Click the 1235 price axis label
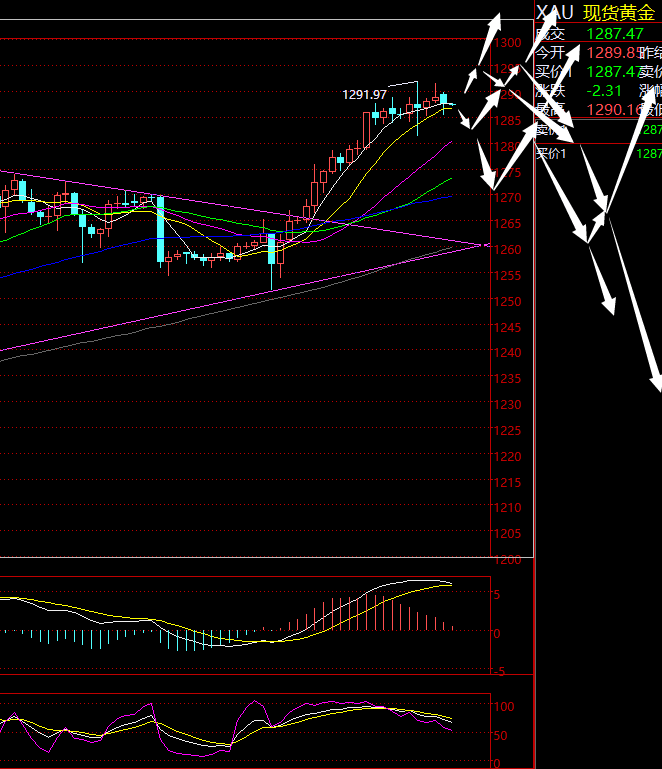Image resolution: width=662 pixels, height=769 pixels. [508, 379]
